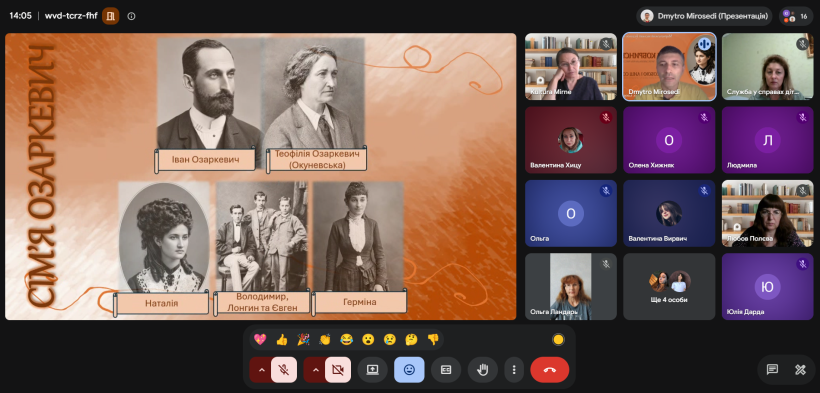Start screen sharing with the present icon

click(x=372, y=369)
